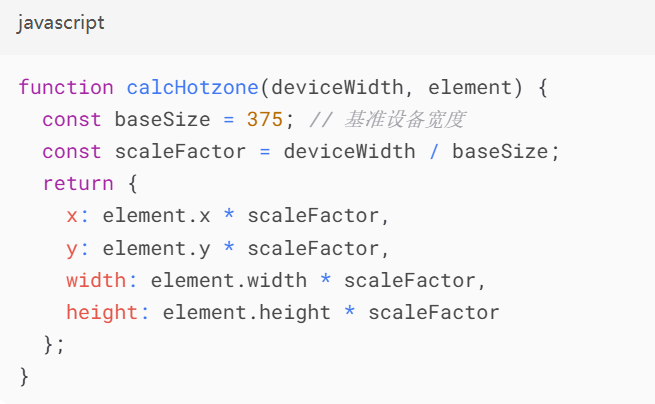The image size is (655, 404).
Task: Click element.height in the code
Action: (247, 313)
